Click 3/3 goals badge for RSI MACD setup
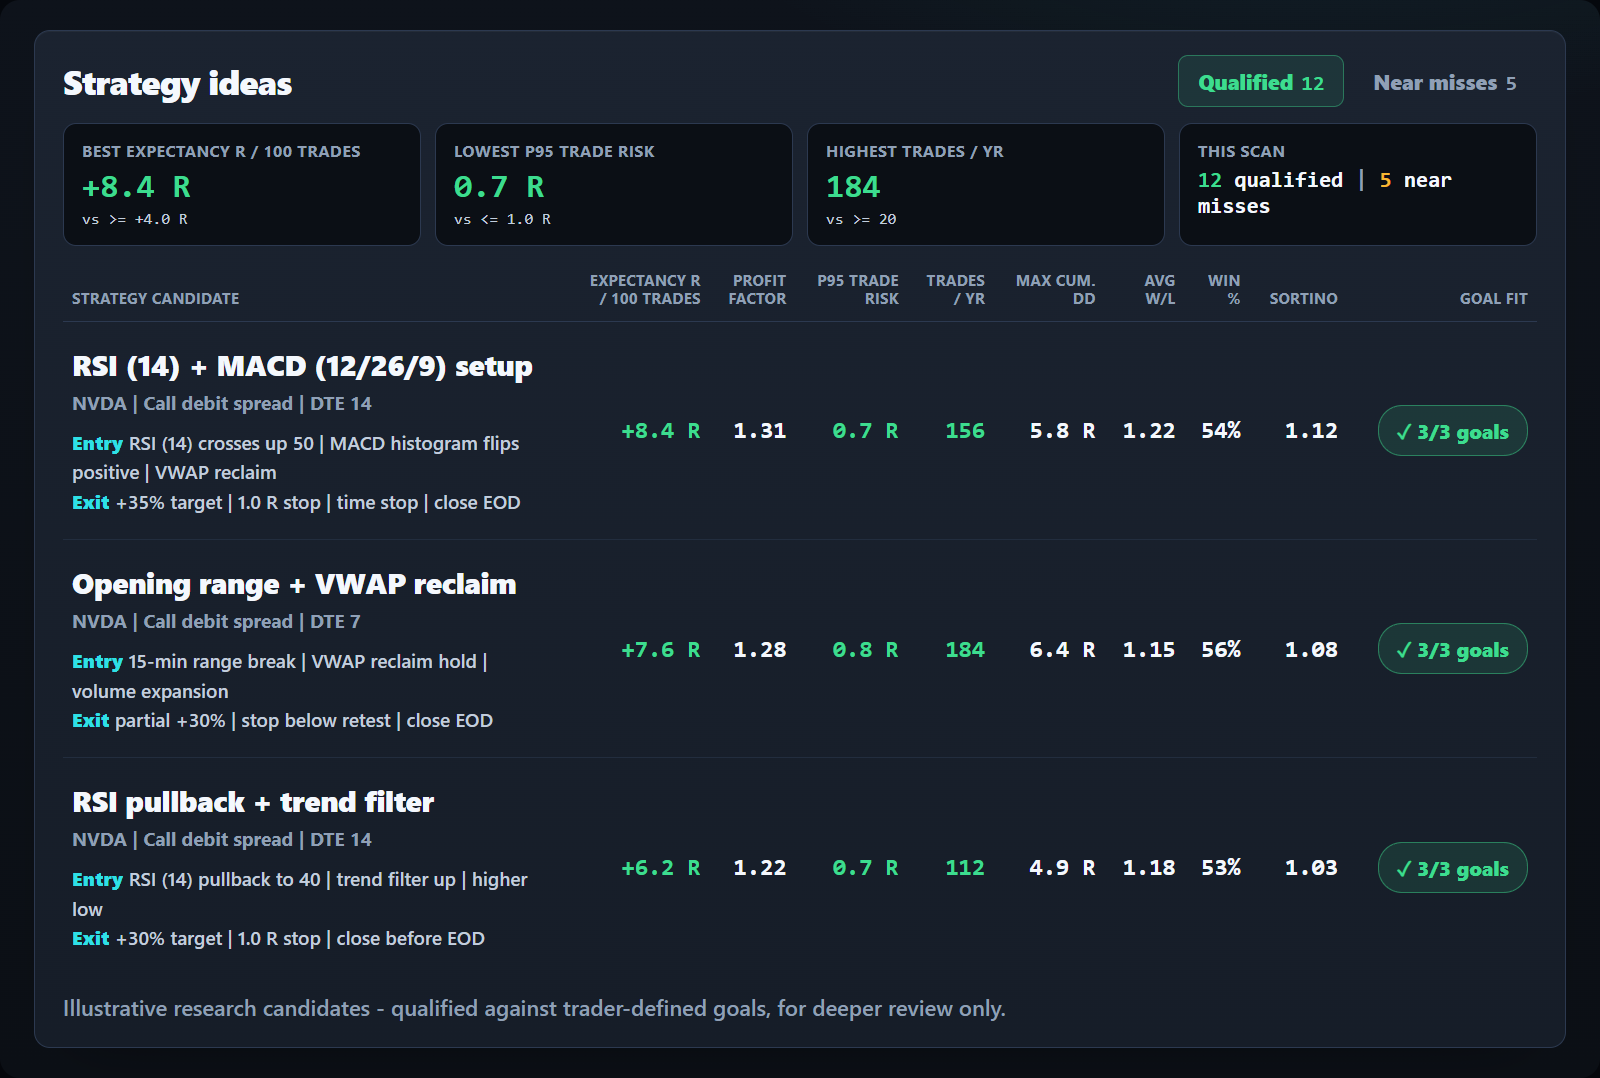The height and width of the screenshot is (1078, 1600). [1452, 431]
